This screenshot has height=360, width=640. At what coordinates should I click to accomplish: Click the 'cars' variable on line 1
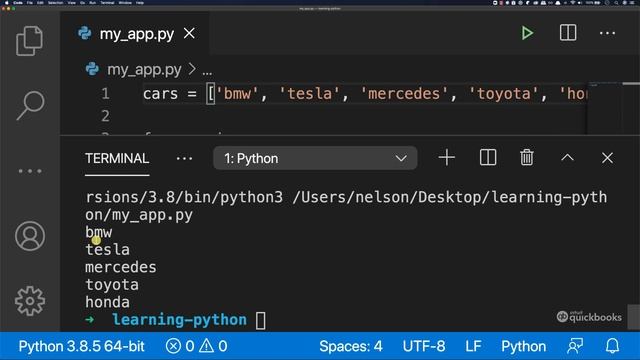tap(160, 94)
